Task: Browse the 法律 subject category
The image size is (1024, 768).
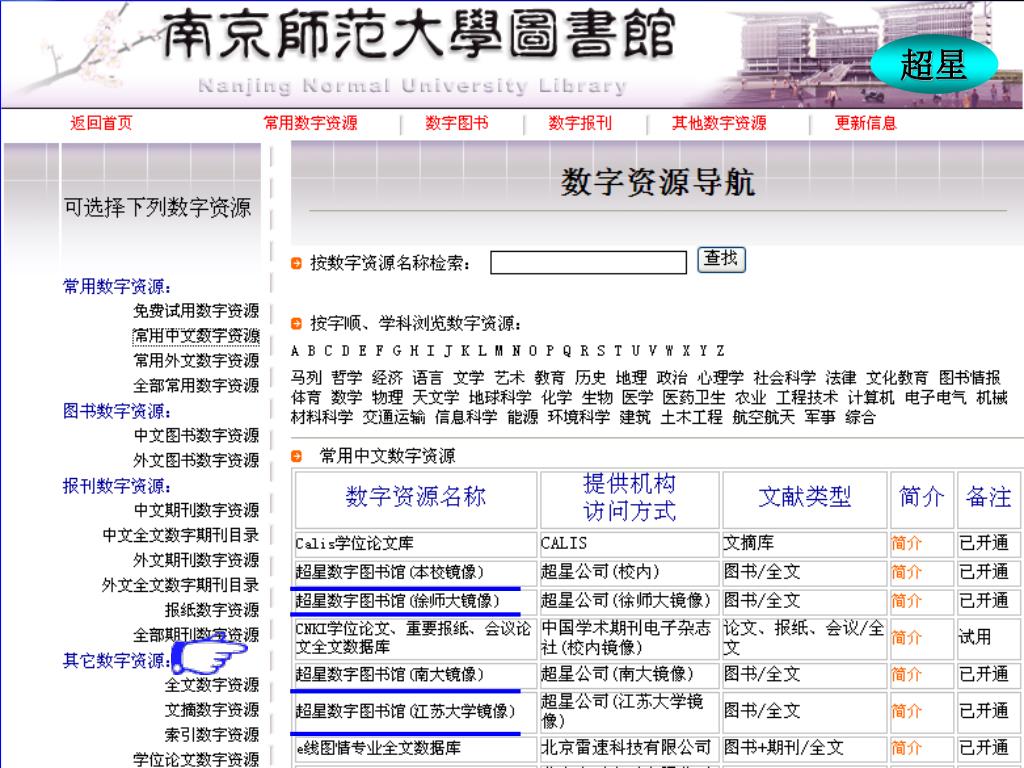Action: pyautogui.click(x=841, y=377)
